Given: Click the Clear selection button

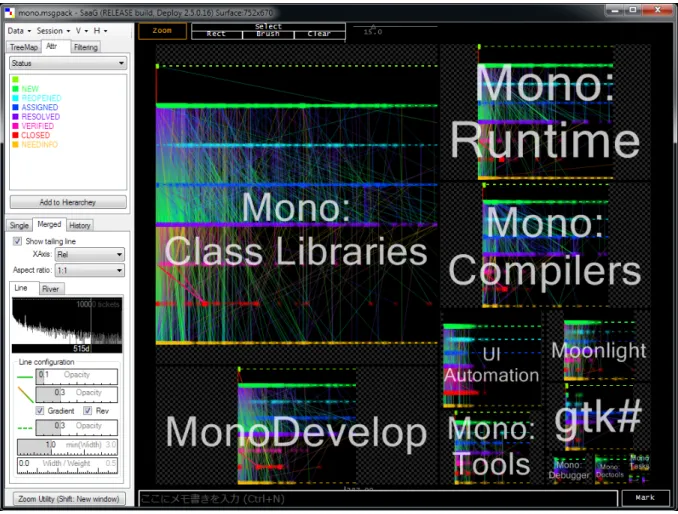Looking at the screenshot, I should [320, 34].
